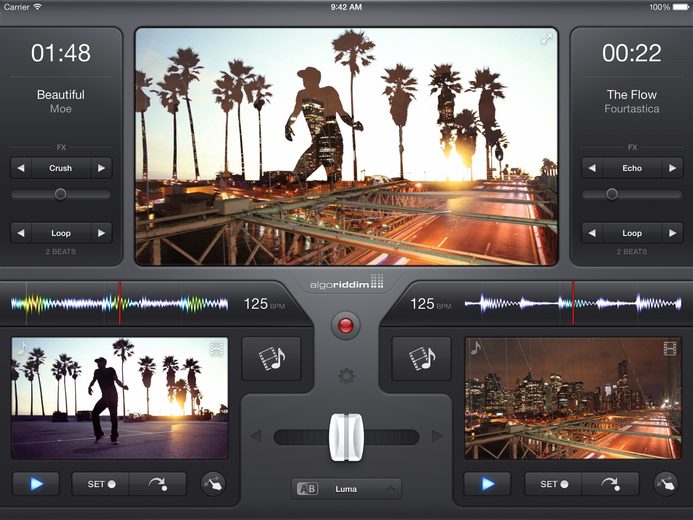Increase left deck loop length

[x=101, y=233]
